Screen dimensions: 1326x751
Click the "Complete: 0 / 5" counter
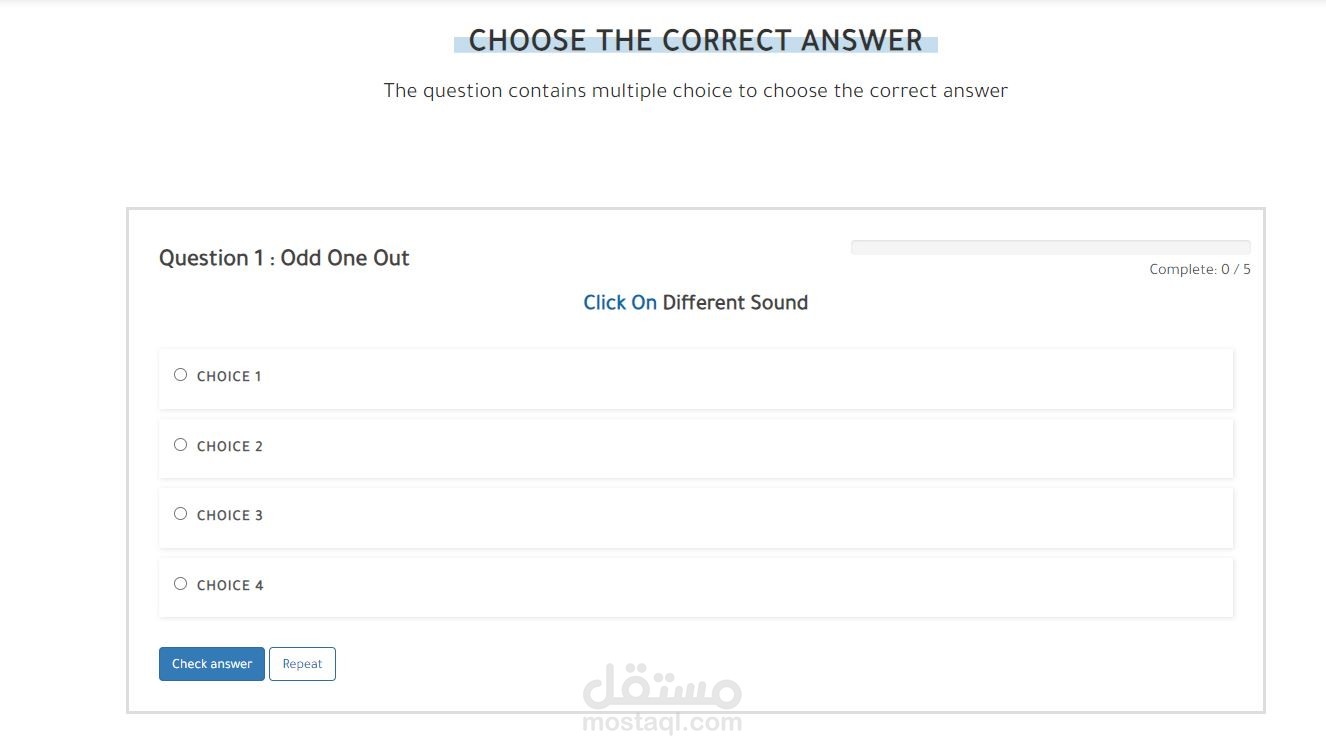point(1199,269)
